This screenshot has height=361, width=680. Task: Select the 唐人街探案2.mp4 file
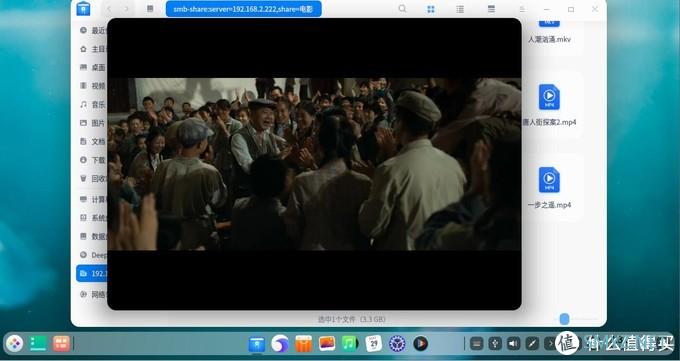pyautogui.click(x=549, y=105)
